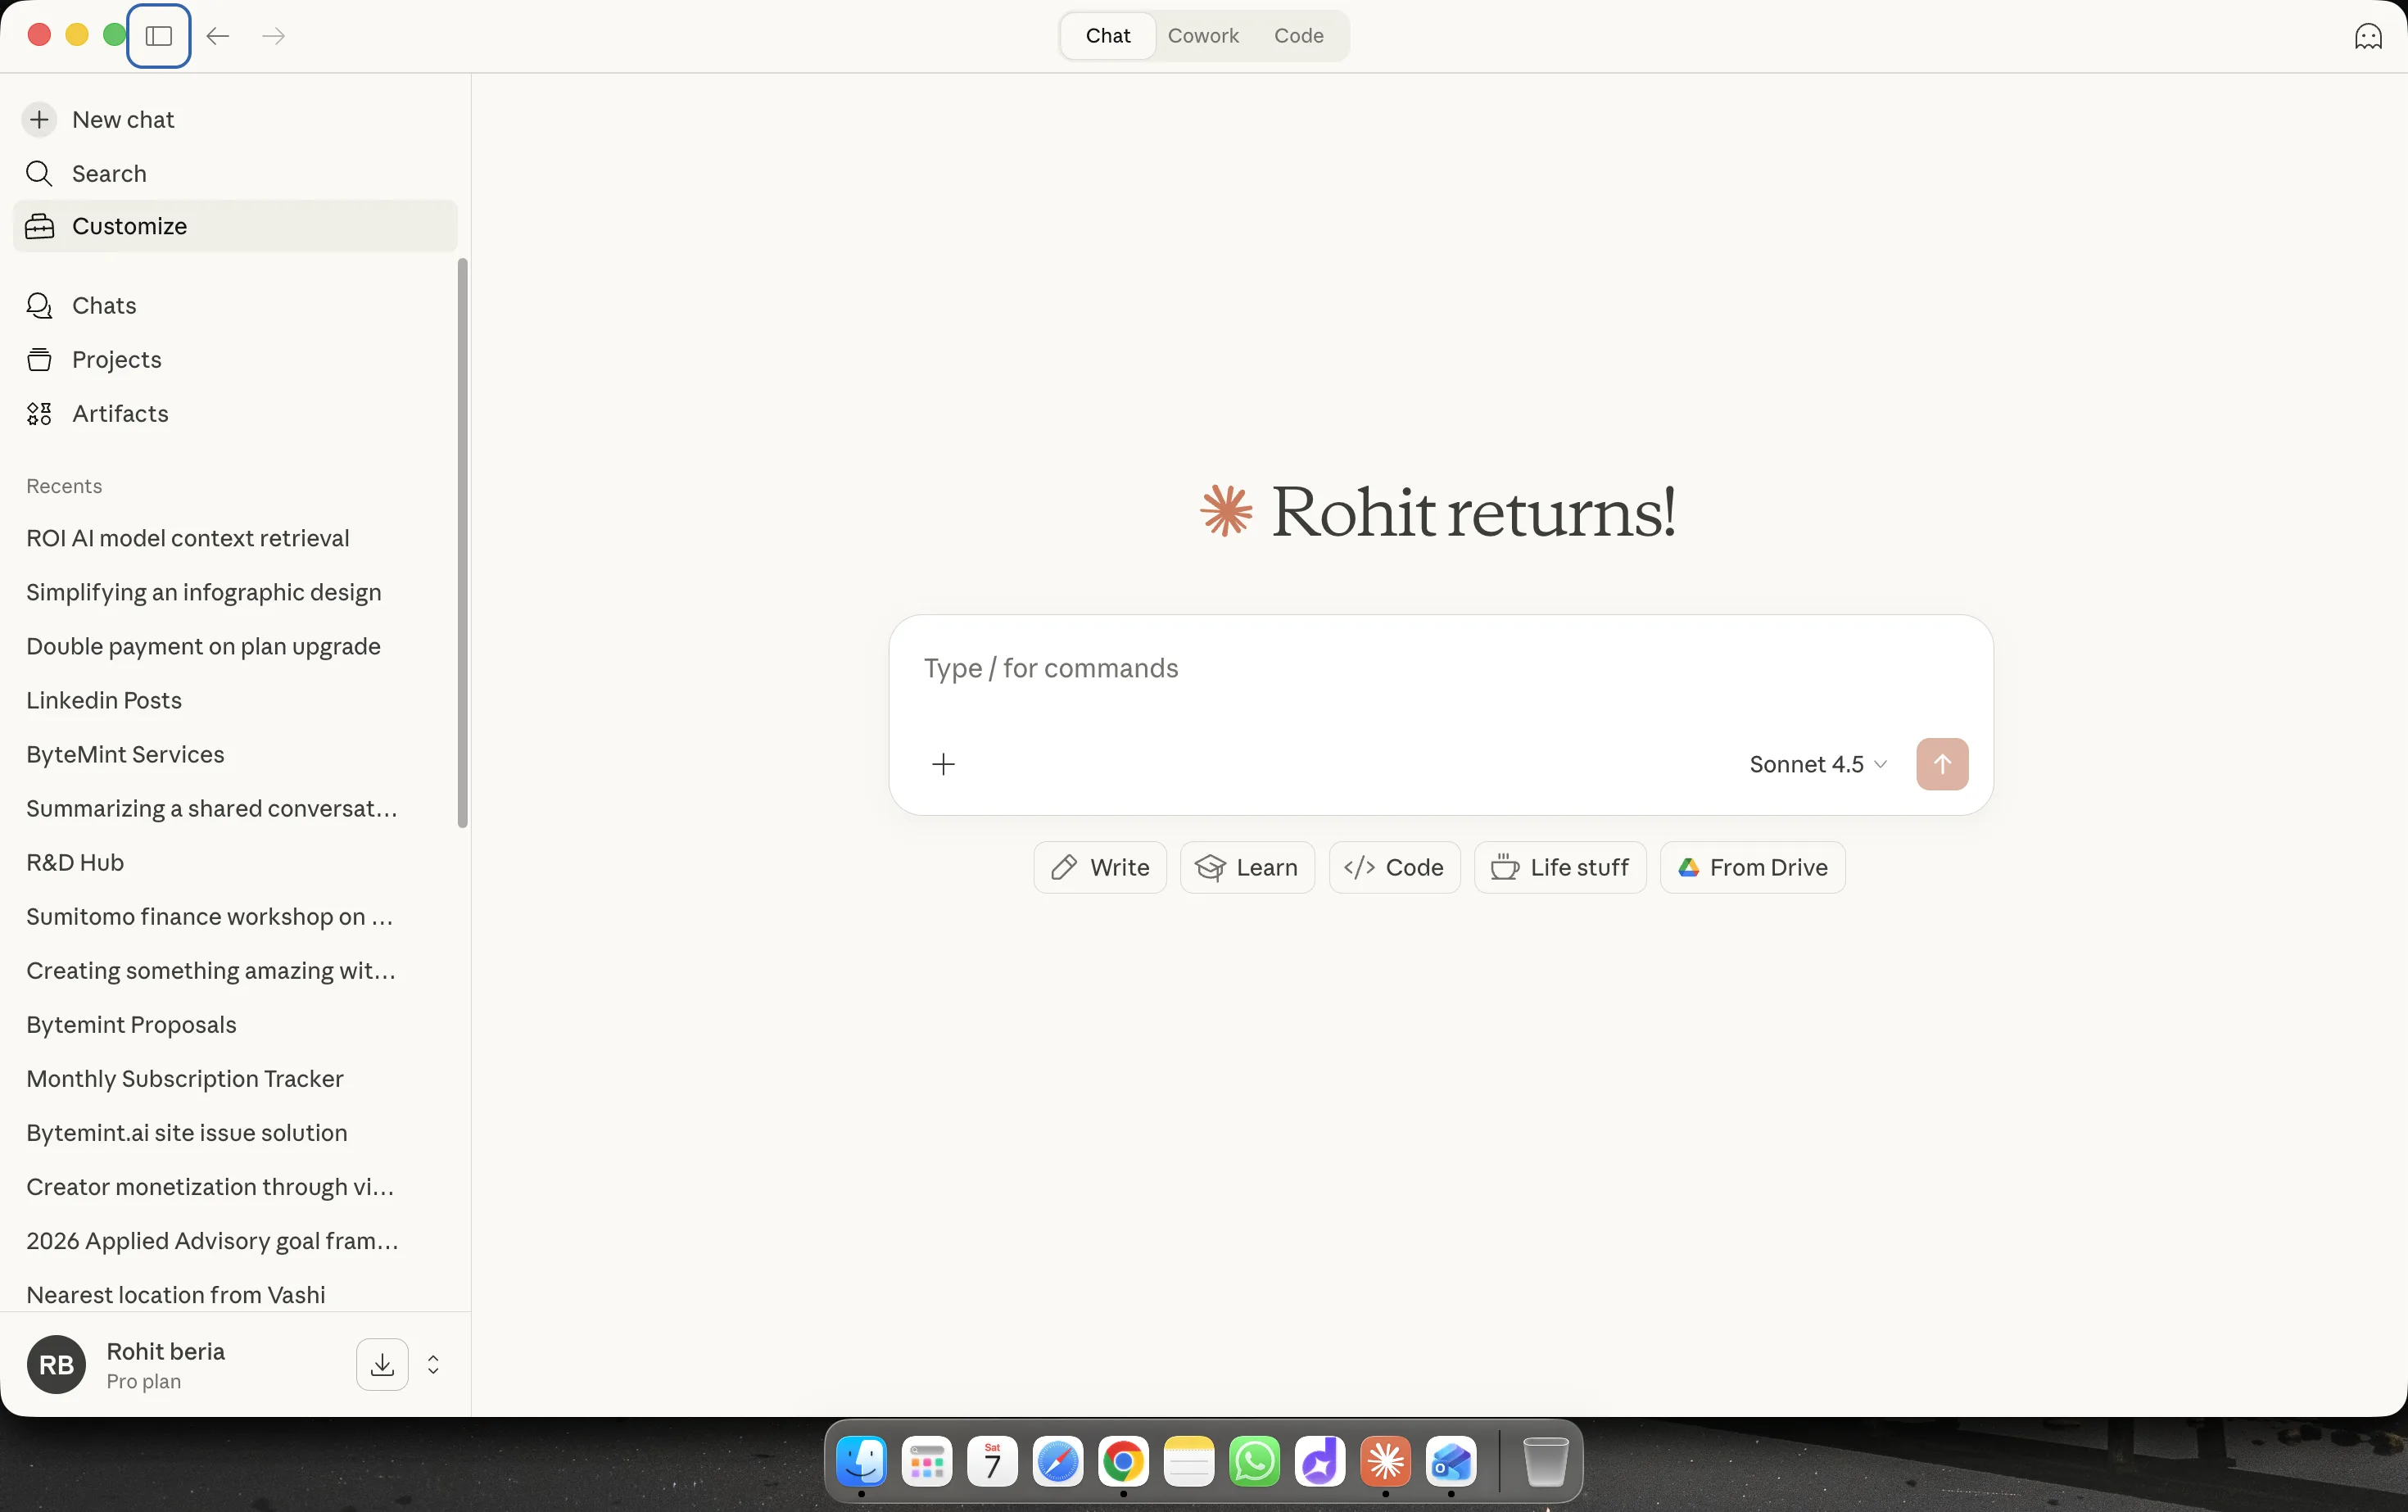Open the Life stuff suggestion

click(x=1560, y=868)
